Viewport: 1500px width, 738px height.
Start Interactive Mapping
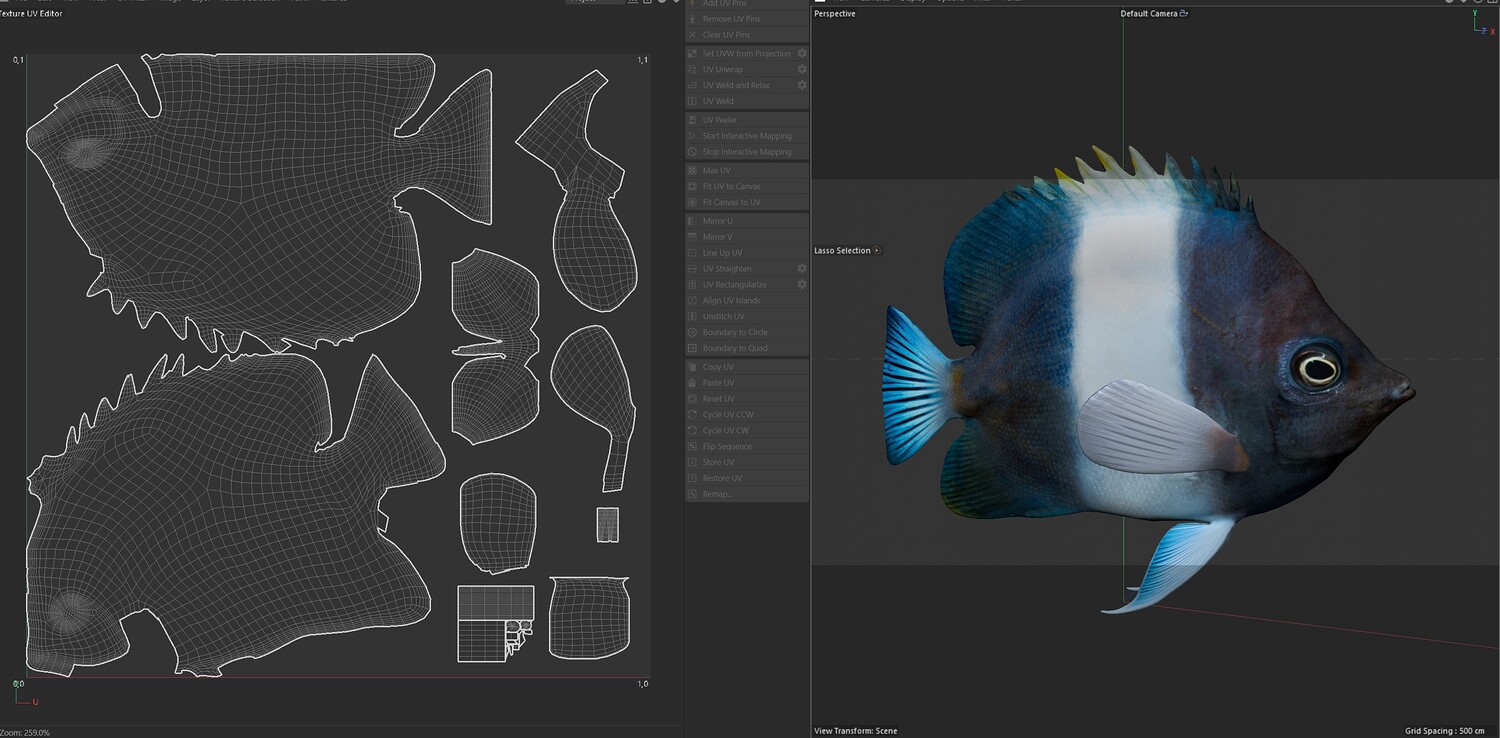pyautogui.click(x=747, y=136)
